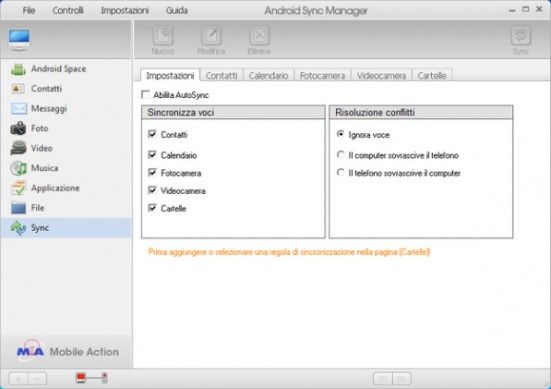Switch to the Fotocamera tab
The width and height of the screenshot is (551, 389).
322,76
